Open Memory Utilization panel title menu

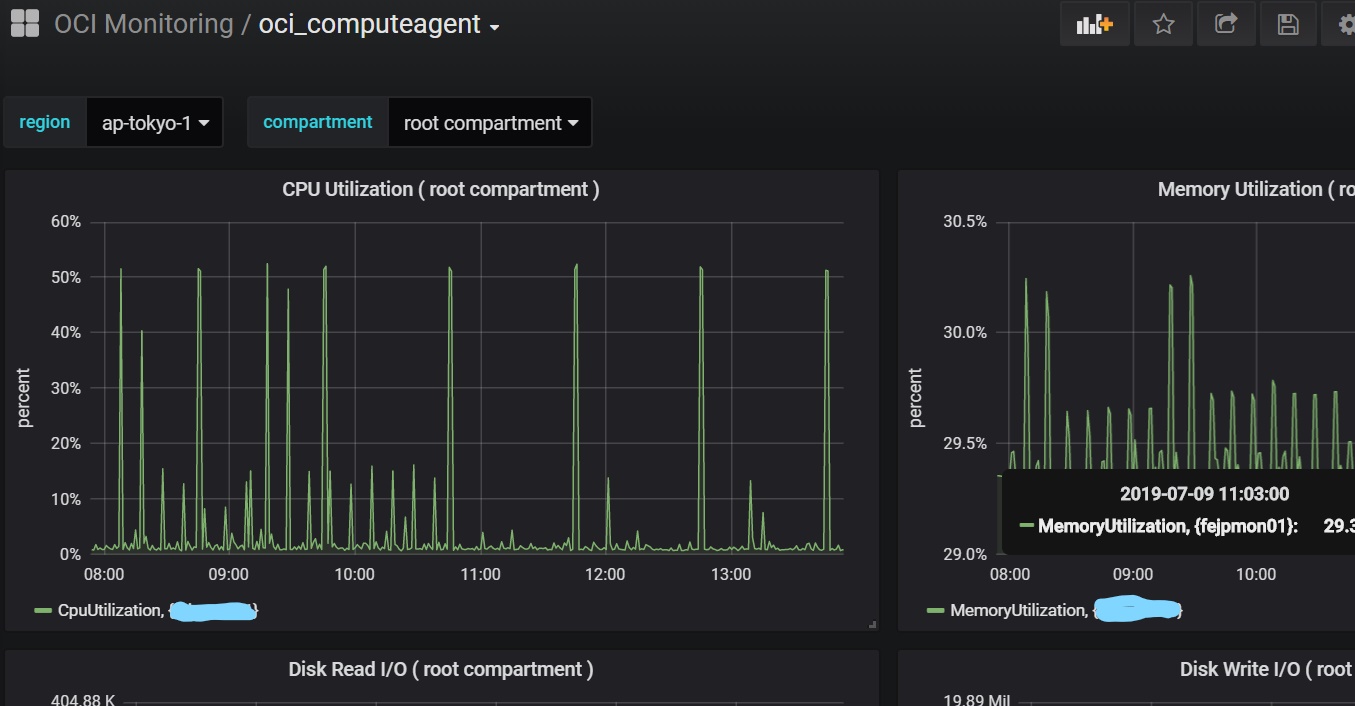coord(1255,189)
